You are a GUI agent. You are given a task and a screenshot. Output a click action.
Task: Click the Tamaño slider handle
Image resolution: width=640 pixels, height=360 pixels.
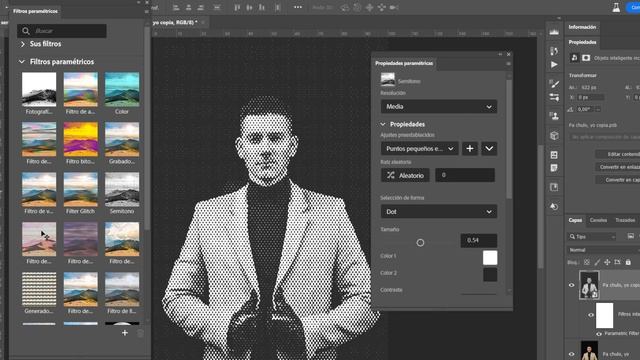(420, 243)
